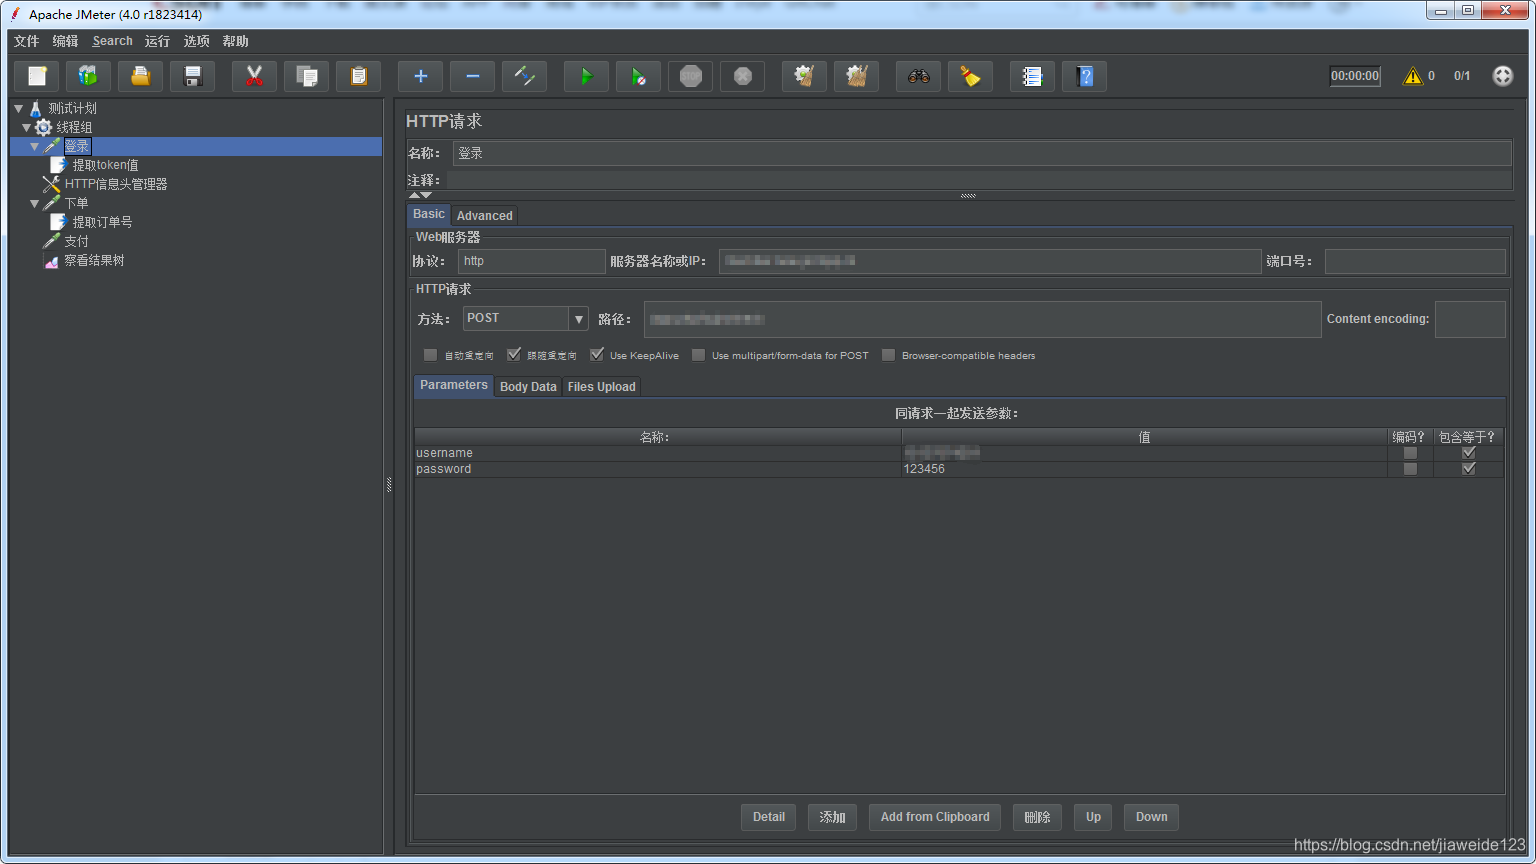Viewport: 1536px width, 864px height.
Task: Toggle the 跟随重定向 checkbox
Action: point(514,355)
